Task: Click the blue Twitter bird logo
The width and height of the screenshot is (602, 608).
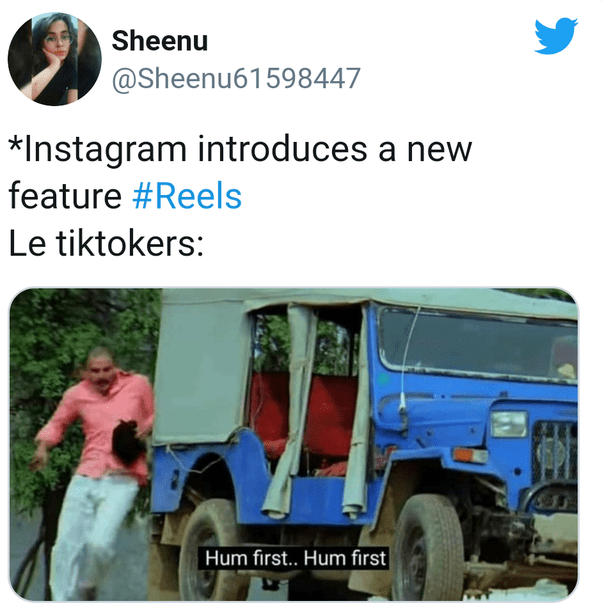Action: [x=555, y=36]
